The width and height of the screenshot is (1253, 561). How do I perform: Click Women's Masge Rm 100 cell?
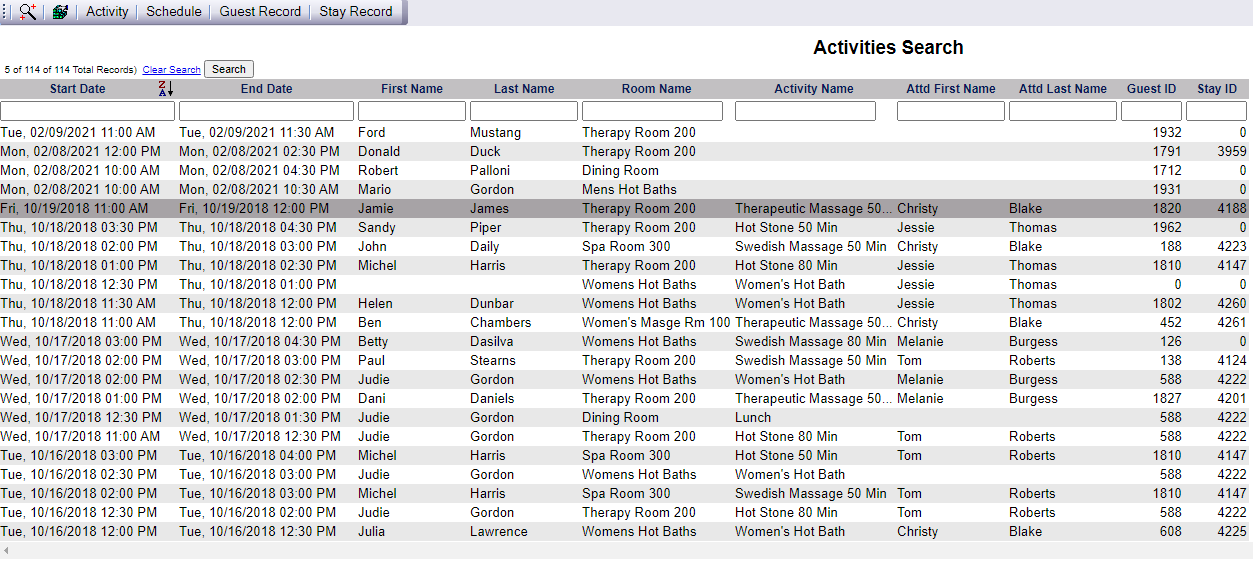point(656,322)
